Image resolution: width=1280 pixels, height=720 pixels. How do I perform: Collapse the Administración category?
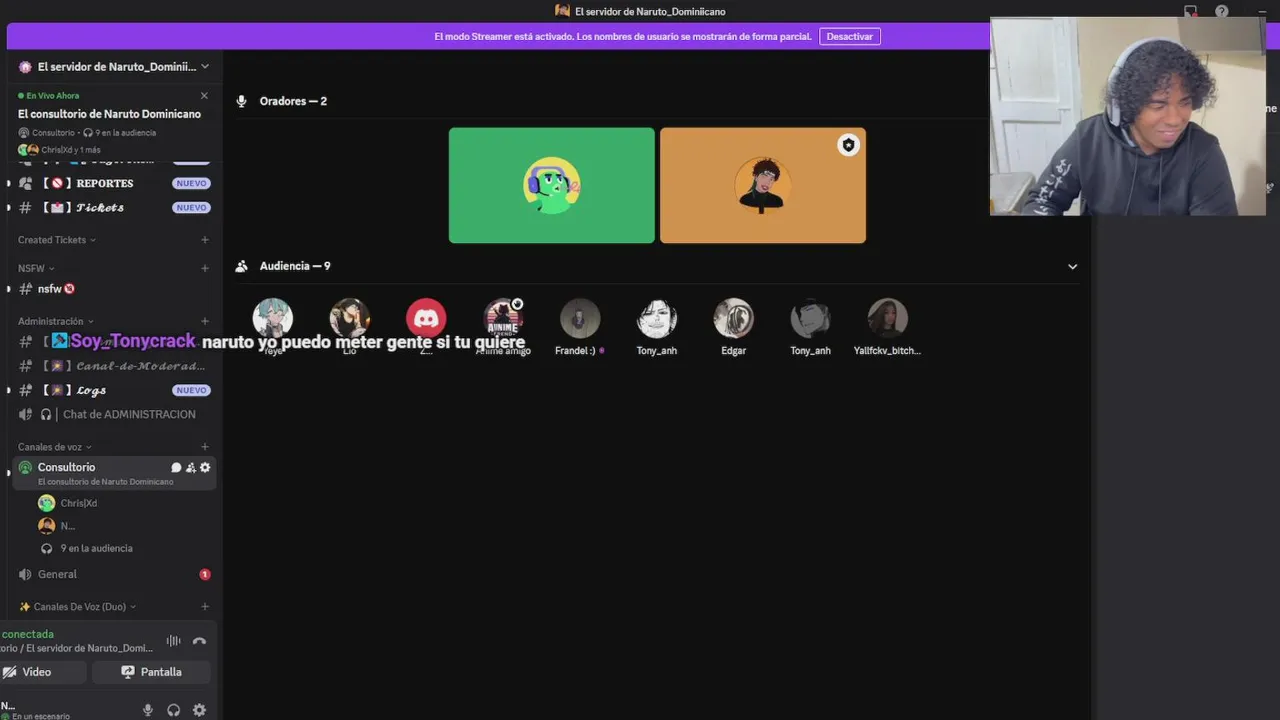tap(55, 321)
